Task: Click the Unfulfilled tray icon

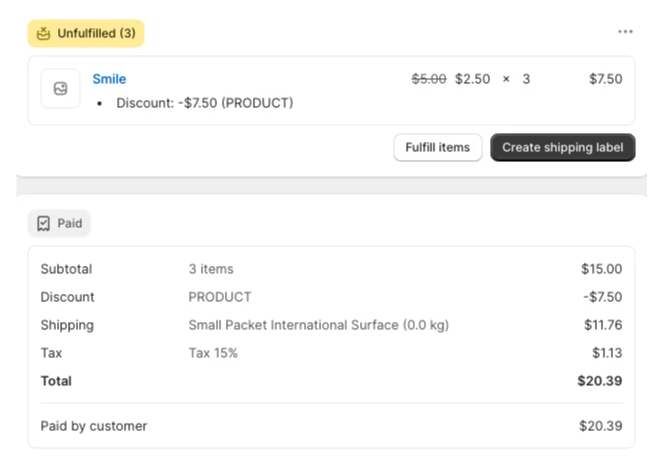Action: pyautogui.click(x=43, y=33)
